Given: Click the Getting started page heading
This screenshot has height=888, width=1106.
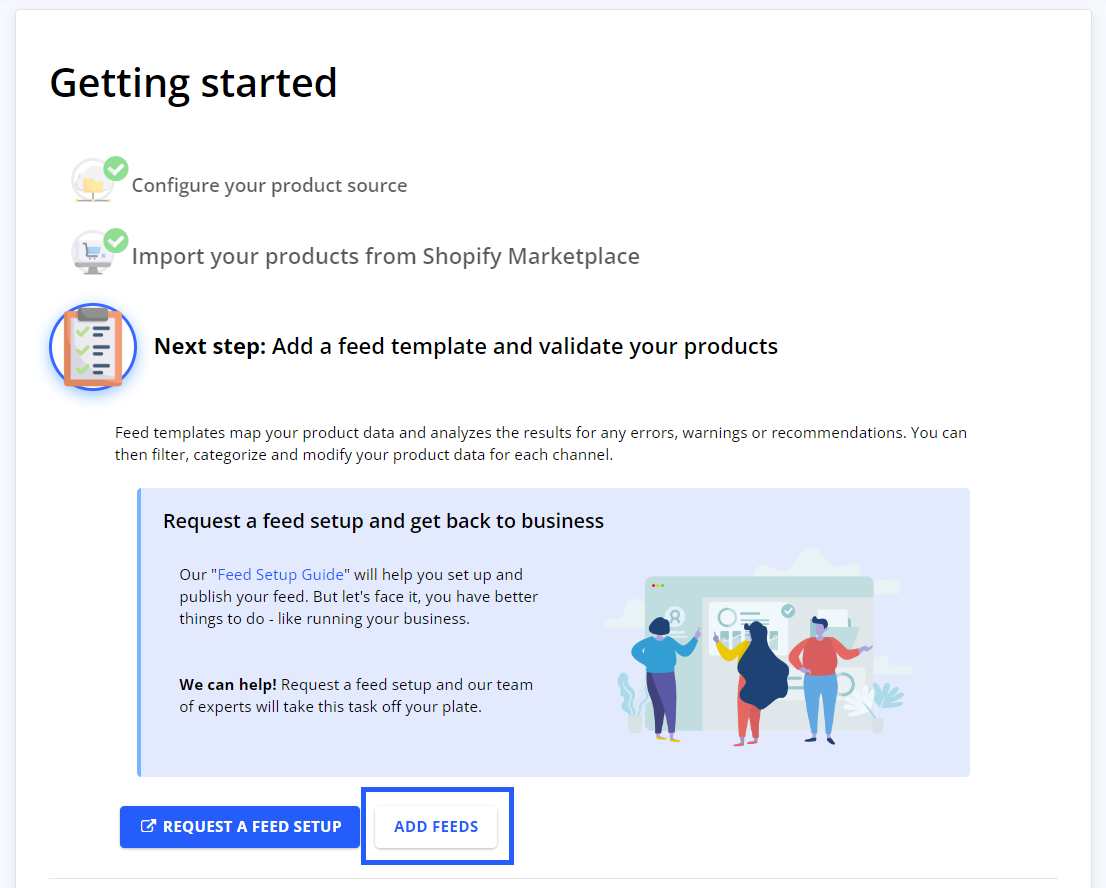Looking at the screenshot, I should click(193, 83).
